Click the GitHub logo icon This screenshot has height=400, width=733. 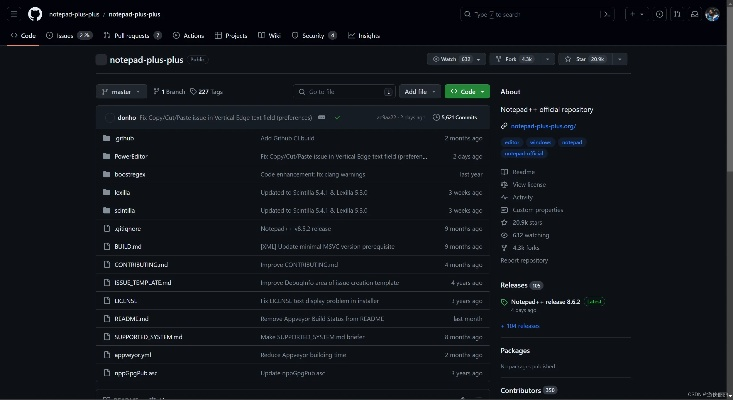point(35,14)
